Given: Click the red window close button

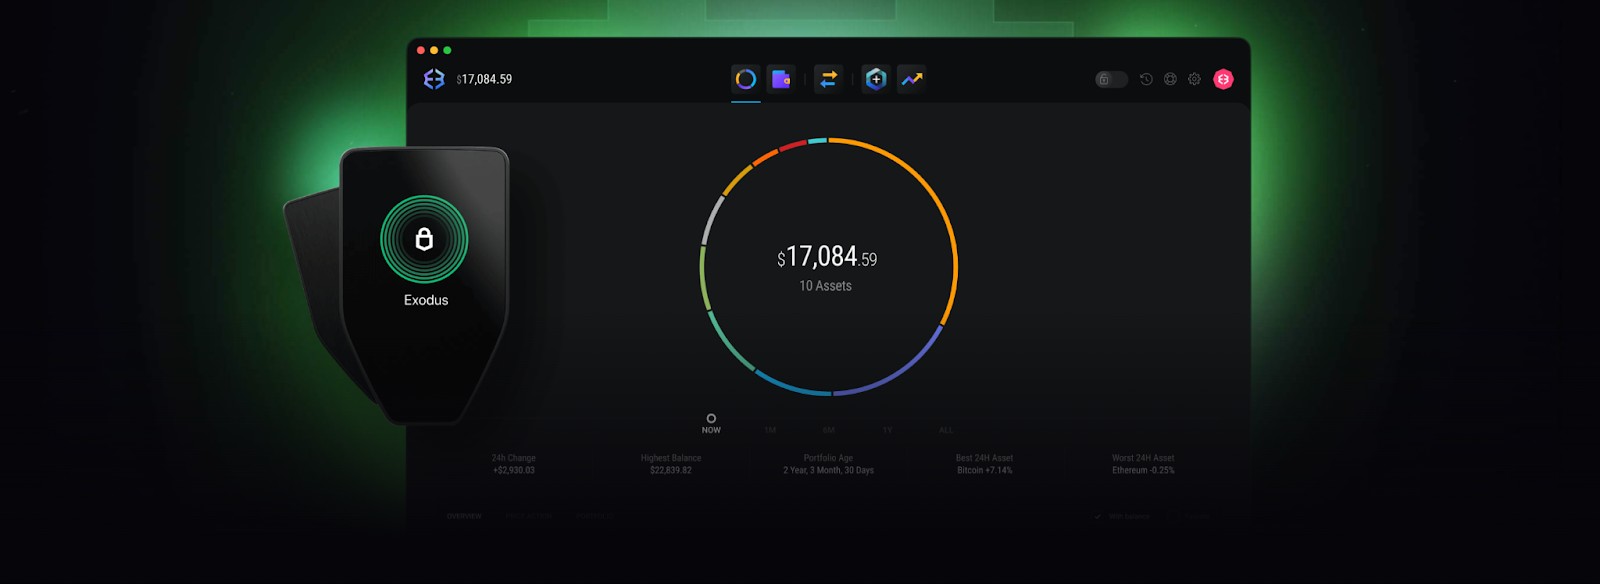Looking at the screenshot, I should [x=421, y=50].
